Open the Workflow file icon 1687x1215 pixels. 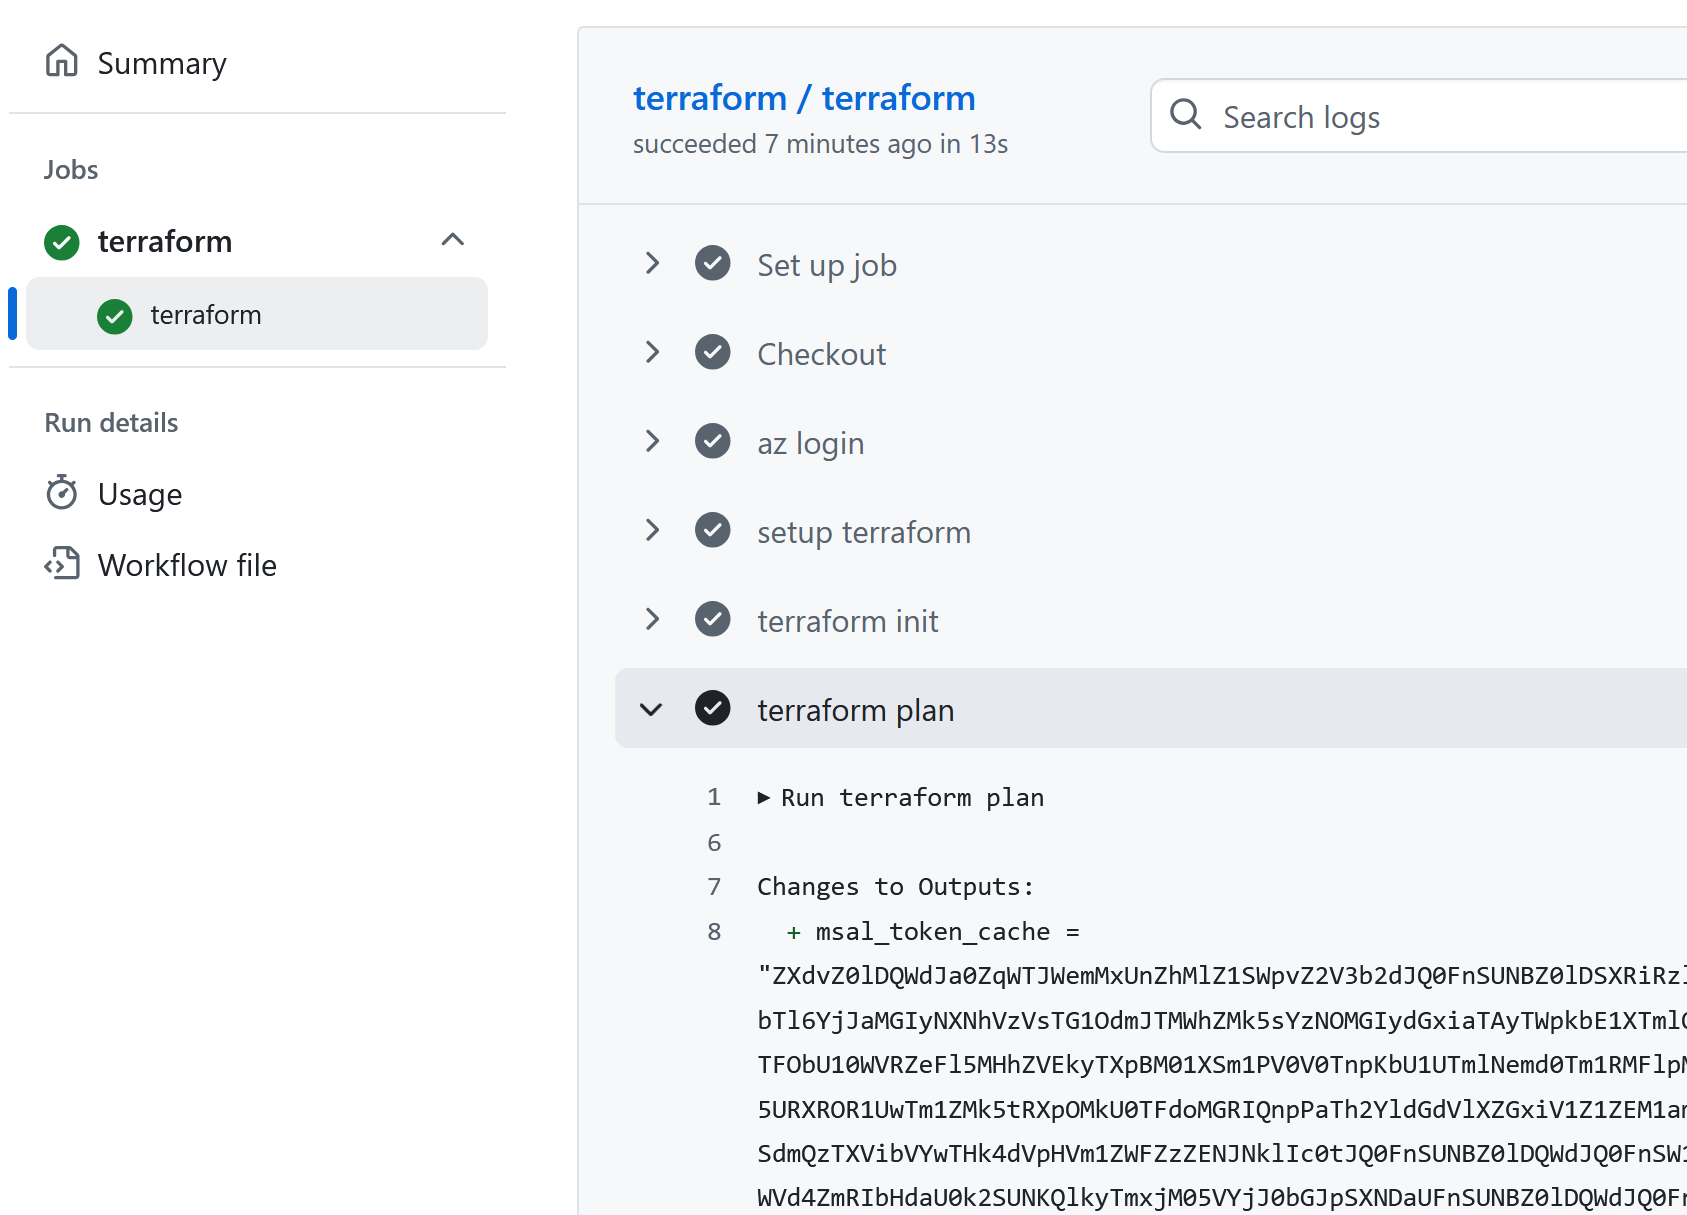click(62, 564)
